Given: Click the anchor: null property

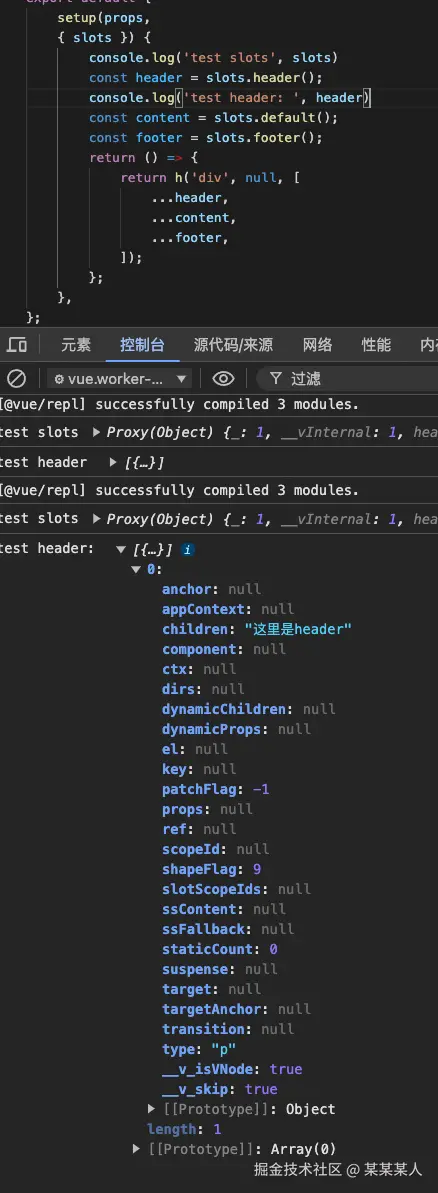Looking at the screenshot, I should pos(211,589).
